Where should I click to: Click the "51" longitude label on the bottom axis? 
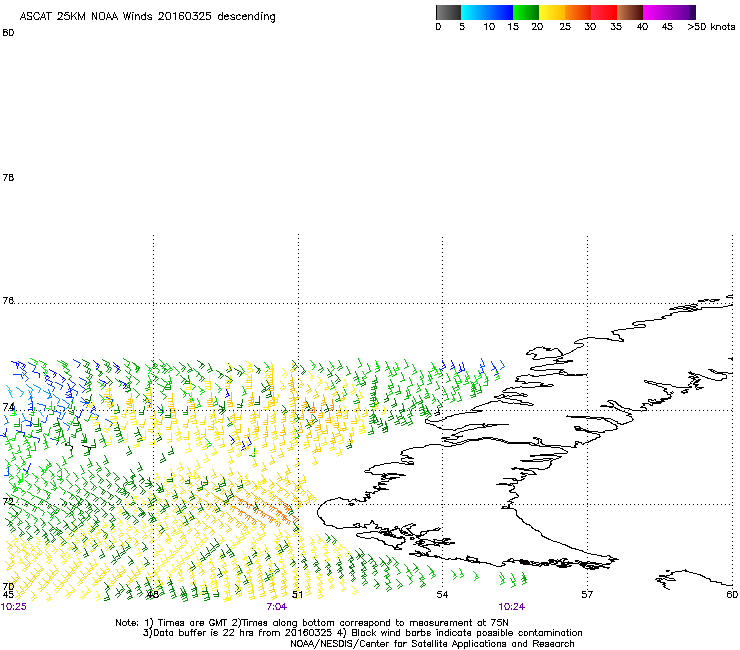(x=297, y=595)
